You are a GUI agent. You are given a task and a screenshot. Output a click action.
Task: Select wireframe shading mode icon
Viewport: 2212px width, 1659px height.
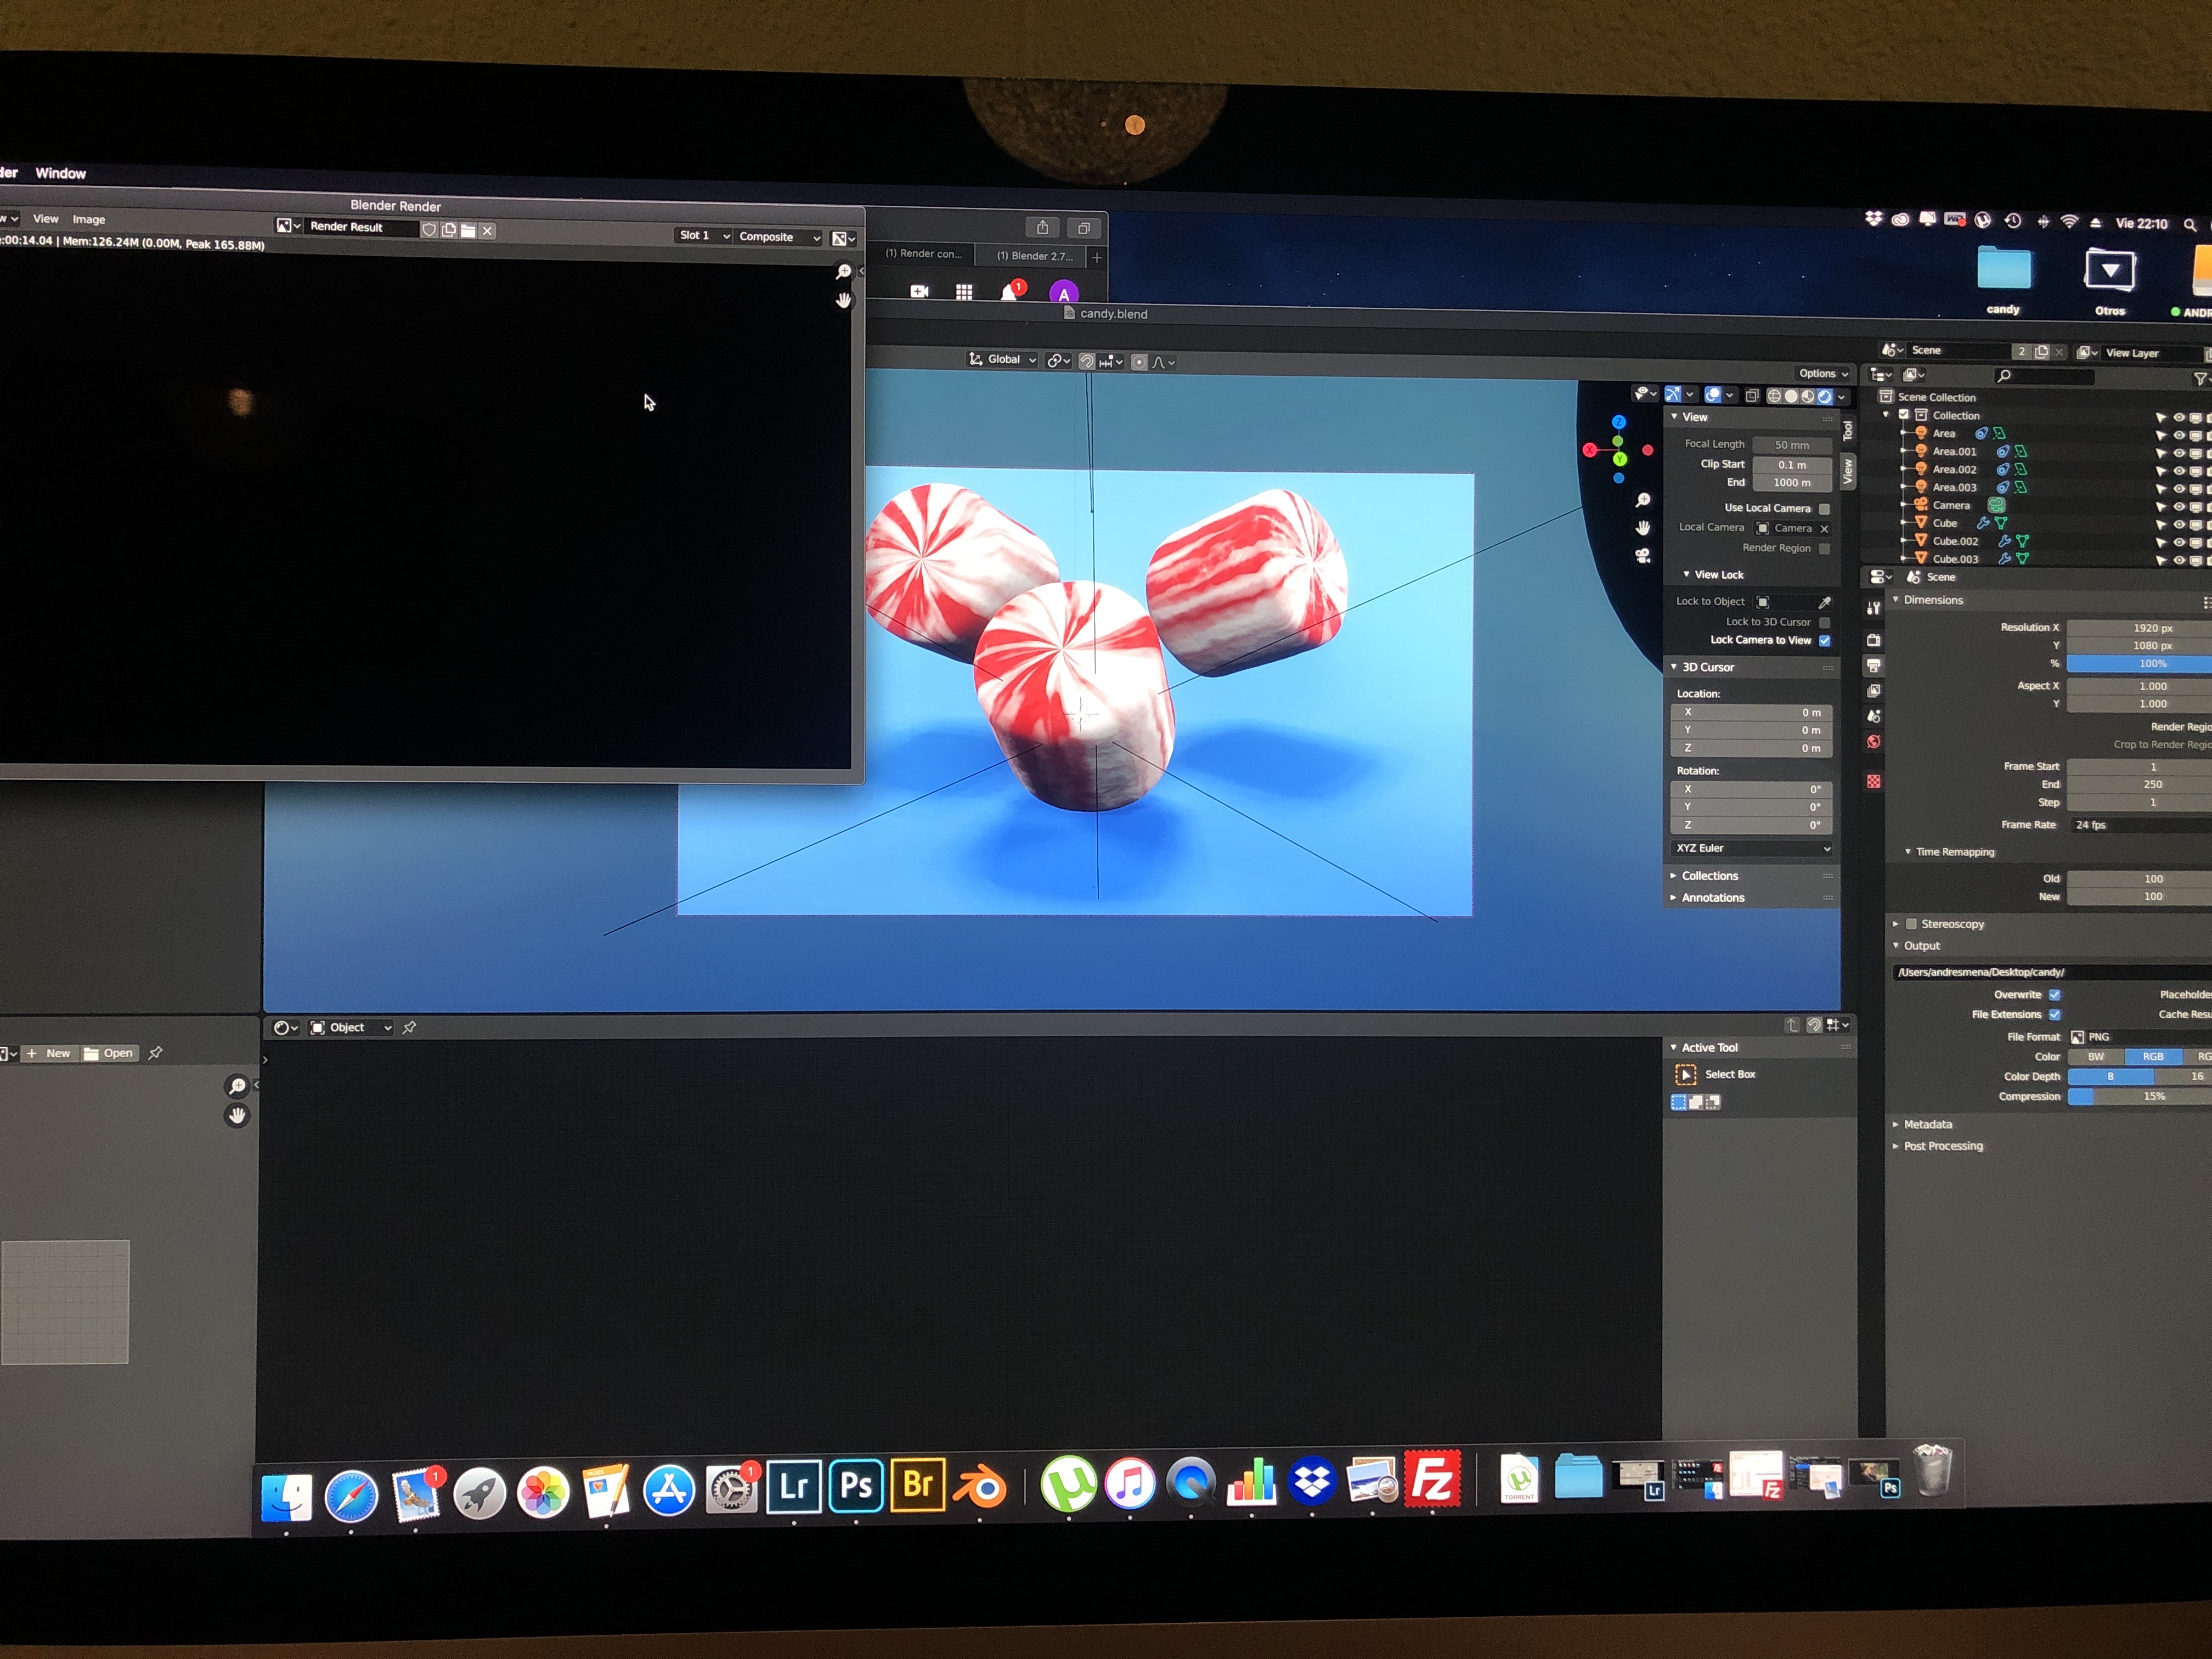click(1774, 396)
